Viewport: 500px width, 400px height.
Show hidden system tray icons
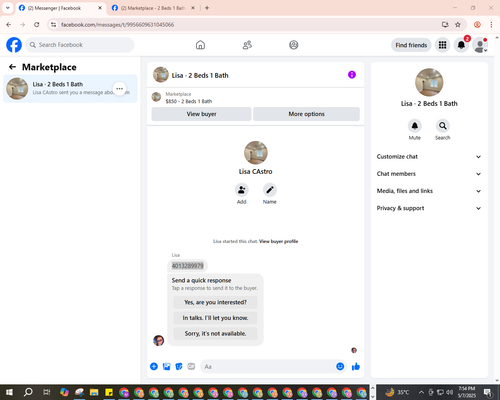coord(421,392)
